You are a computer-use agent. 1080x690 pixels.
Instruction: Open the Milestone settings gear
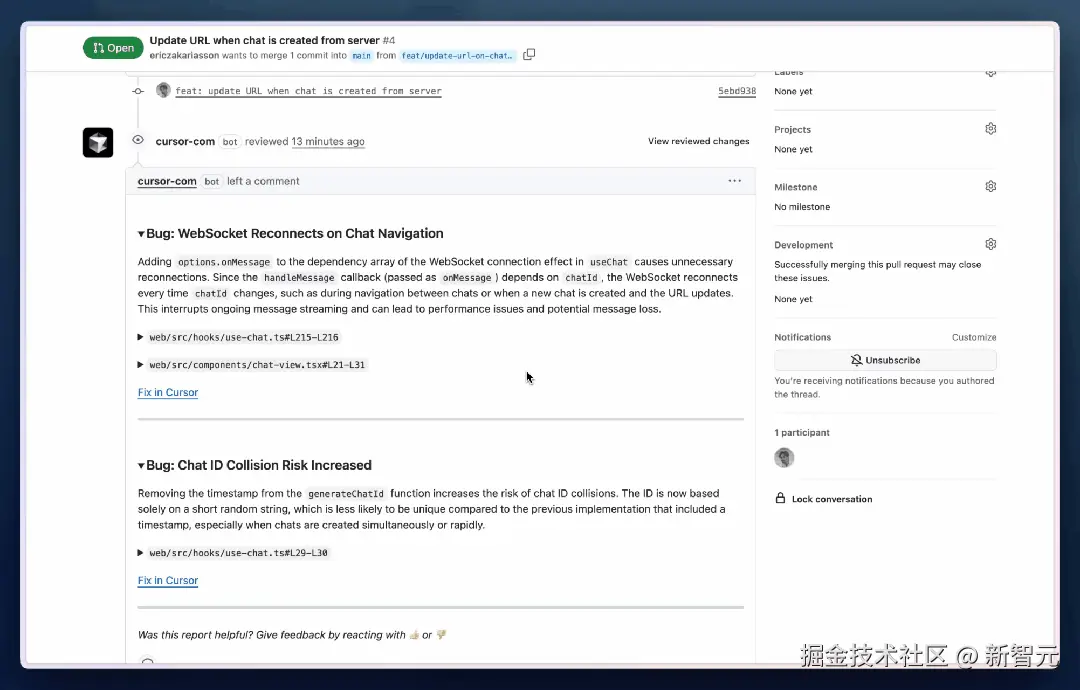point(990,187)
